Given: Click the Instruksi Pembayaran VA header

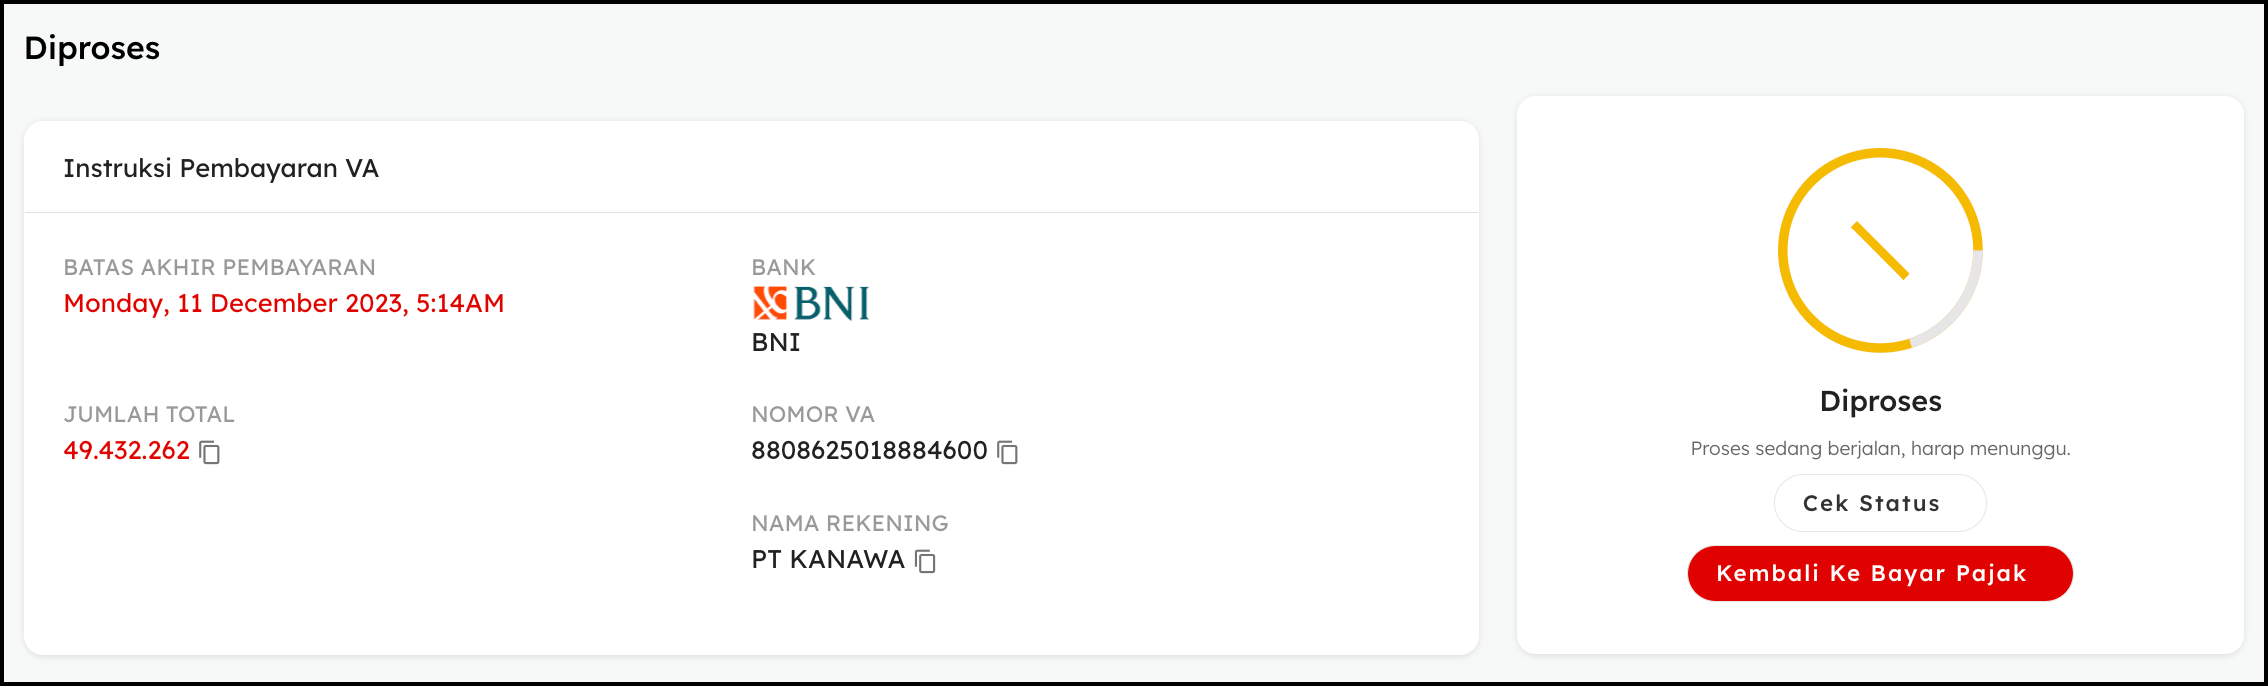Looking at the screenshot, I should [x=221, y=168].
